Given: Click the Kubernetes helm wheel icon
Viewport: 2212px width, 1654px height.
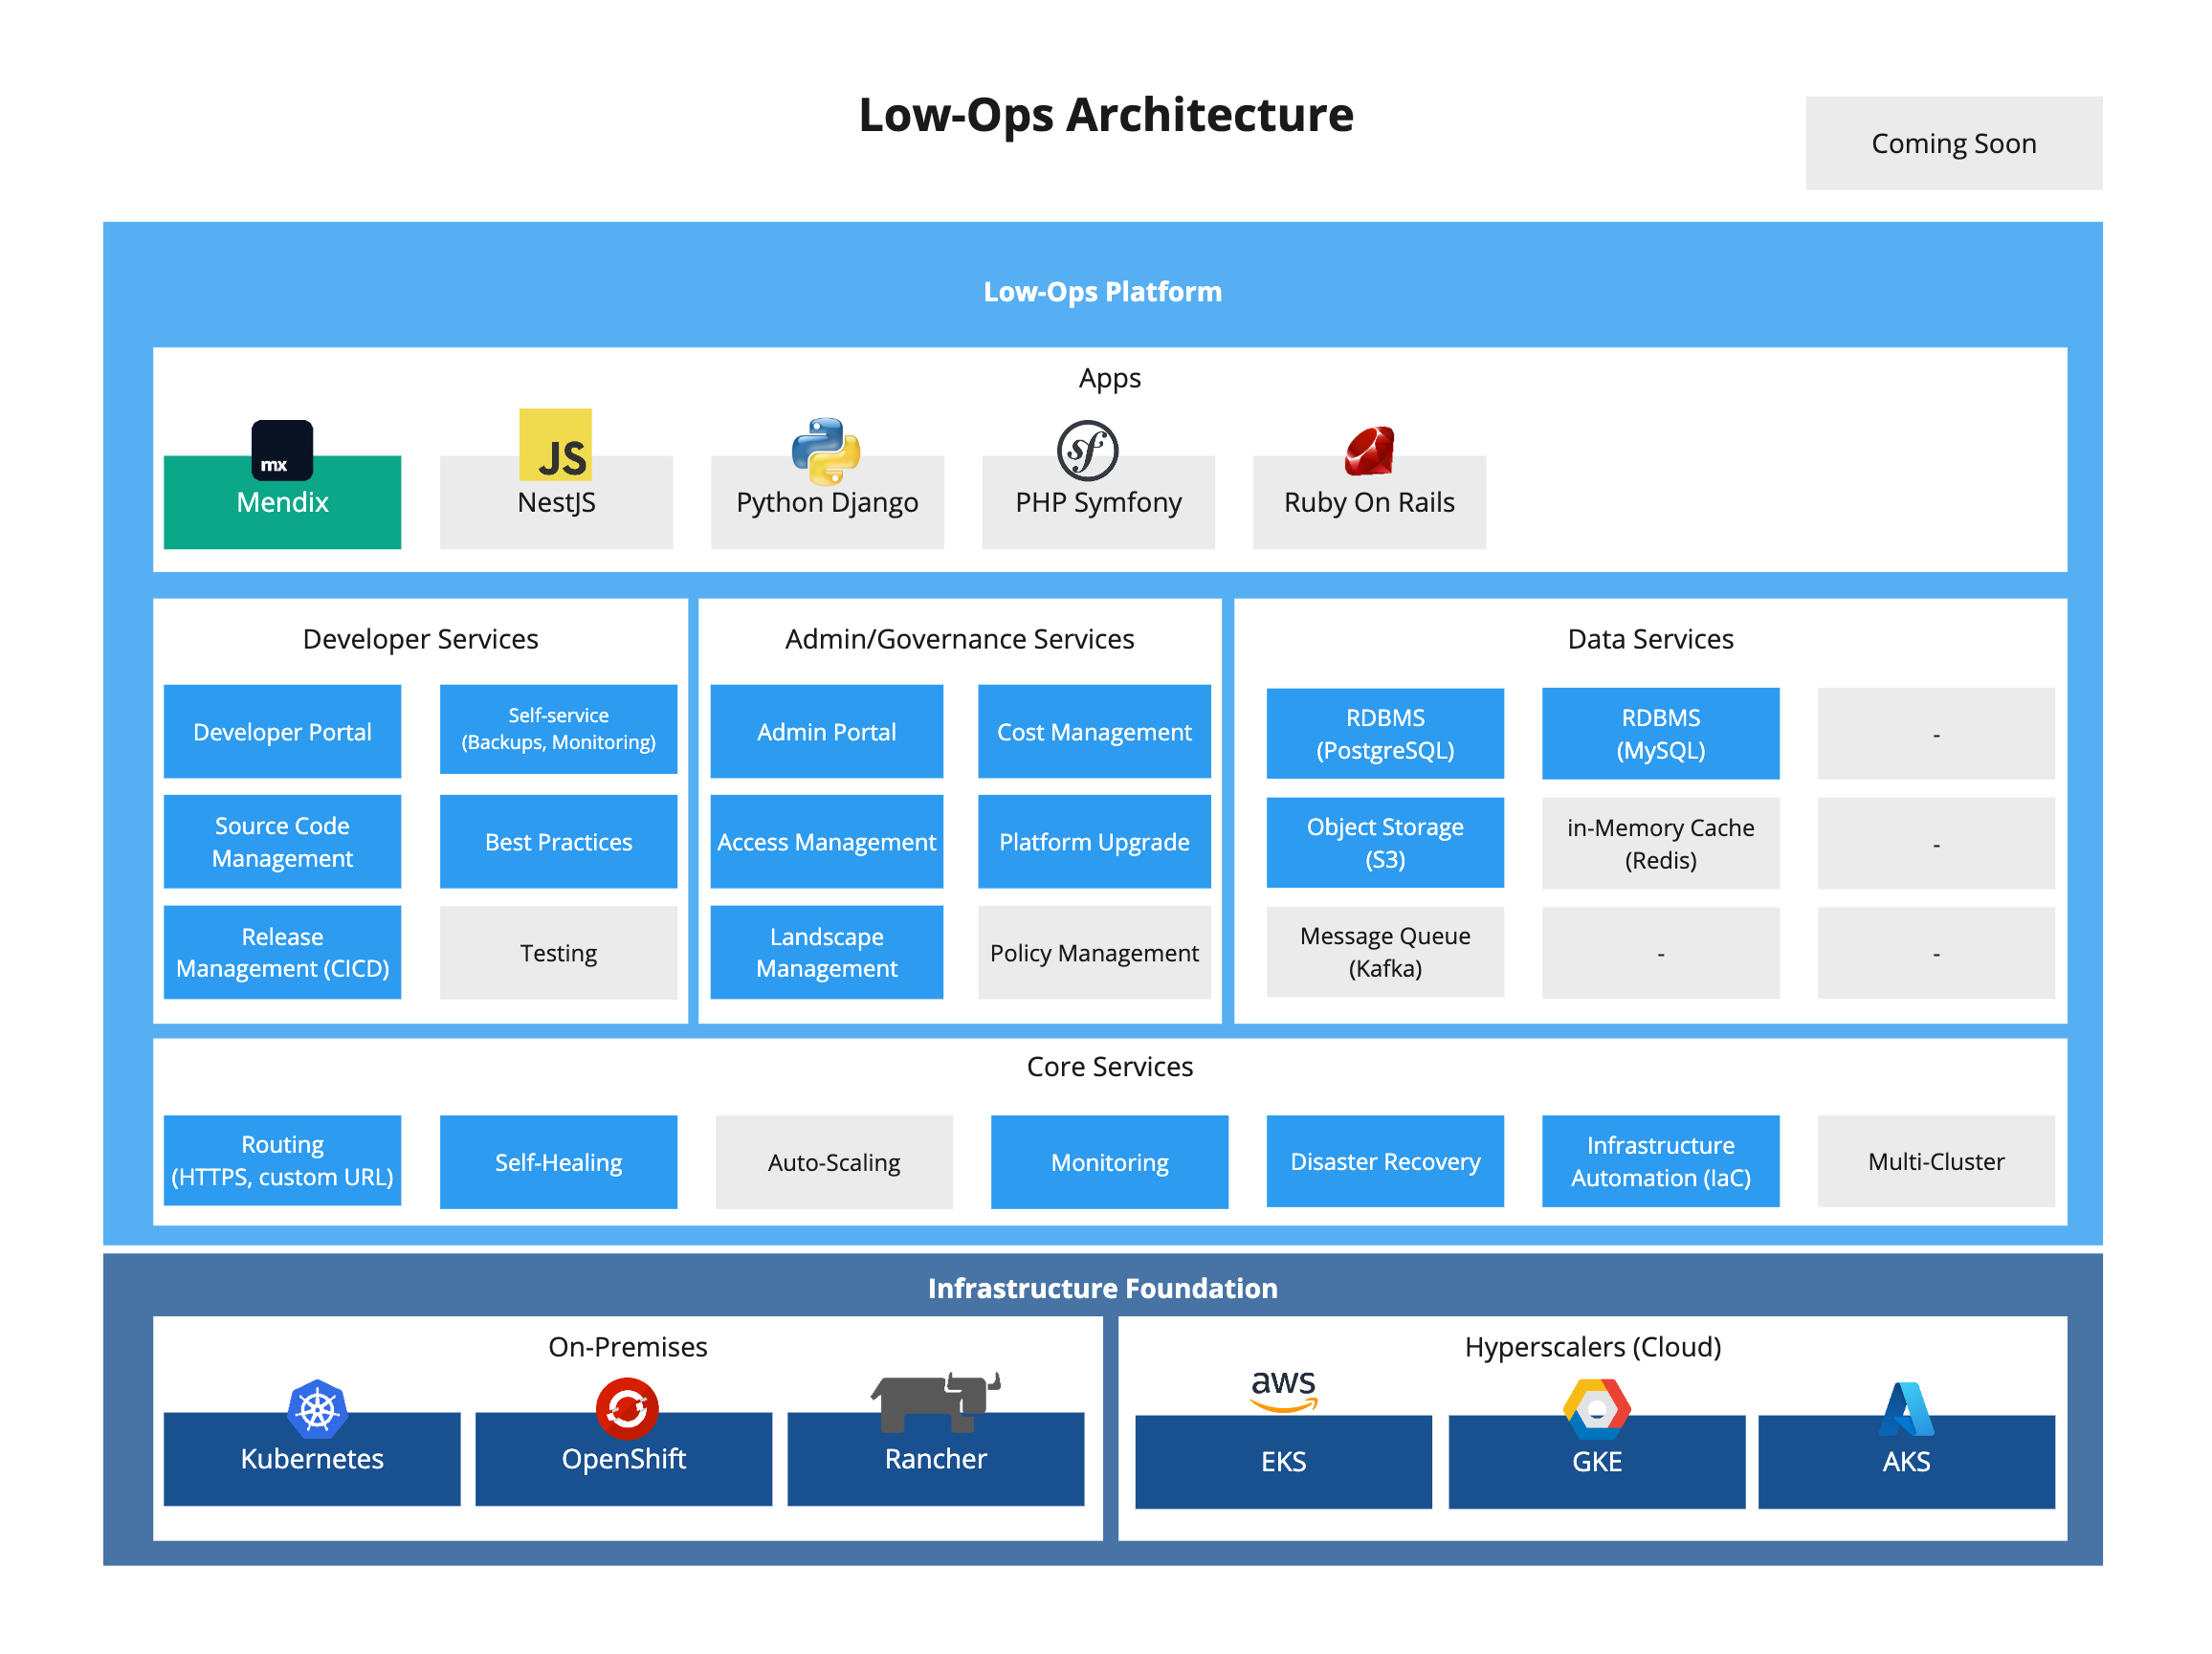Looking at the screenshot, I should (x=317, y=1409).
